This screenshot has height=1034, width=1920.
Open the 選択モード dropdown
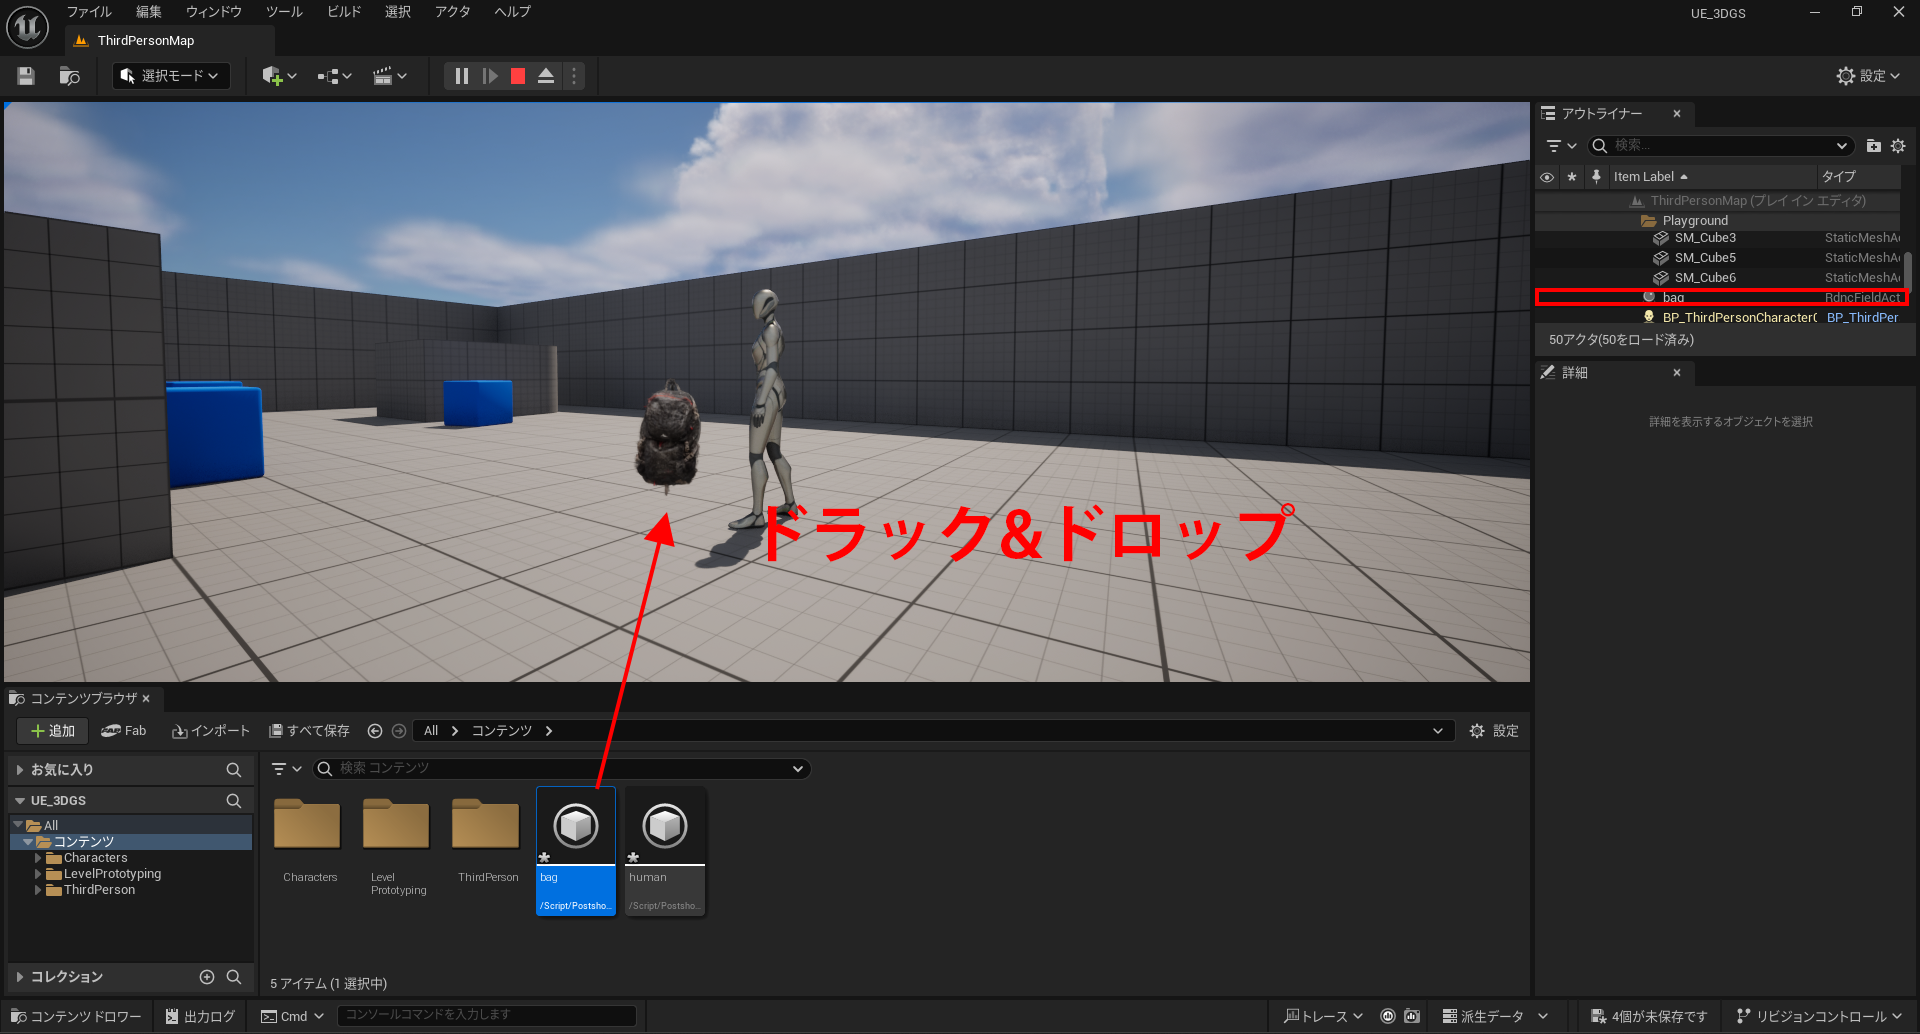pos(170,75)
